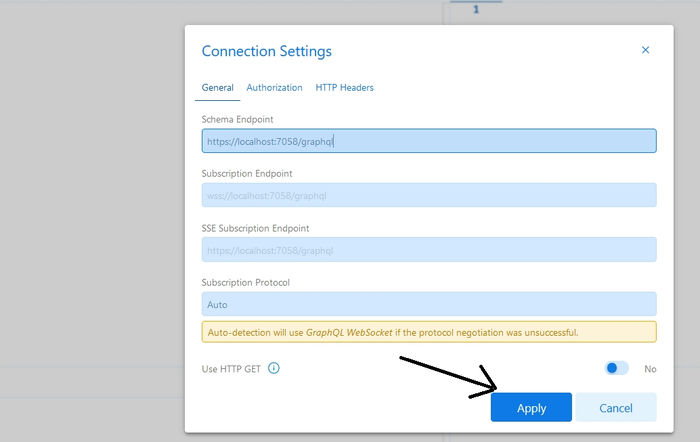This screenshot has width=700, height=442.
Task: Click the SSE Subscription Endpoint label
Action: pos(255,229)
